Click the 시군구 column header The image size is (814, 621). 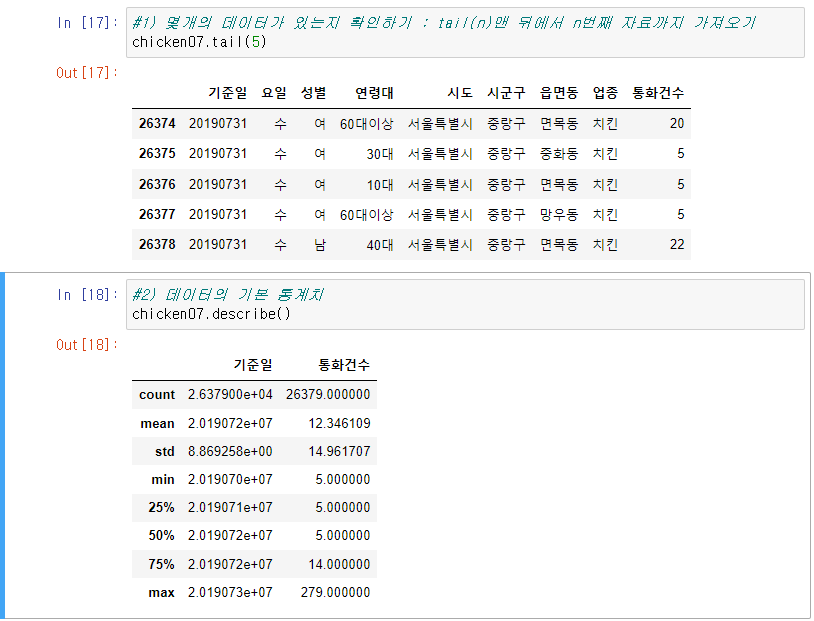[506, 93]
